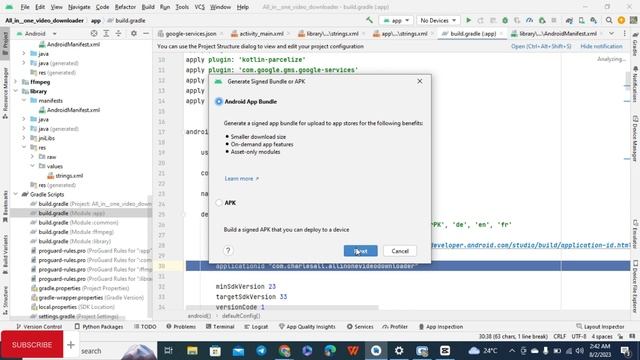Open editor tab options three-dot menu

(x=624, y=33)
